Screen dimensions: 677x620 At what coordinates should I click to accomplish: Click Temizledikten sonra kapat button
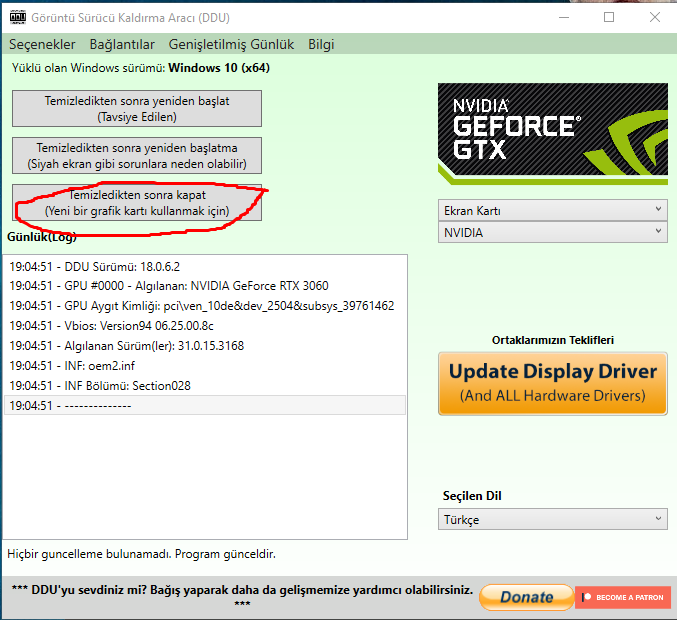click(137, 202)
